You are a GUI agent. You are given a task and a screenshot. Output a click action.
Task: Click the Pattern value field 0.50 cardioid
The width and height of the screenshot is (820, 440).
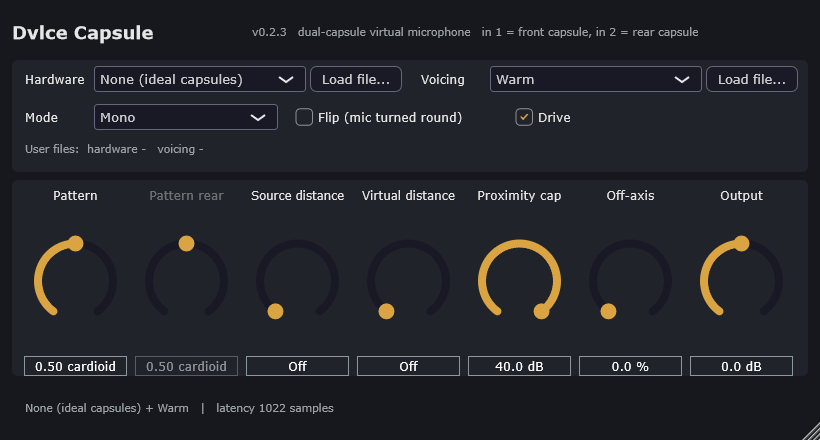tap(75, 366)
